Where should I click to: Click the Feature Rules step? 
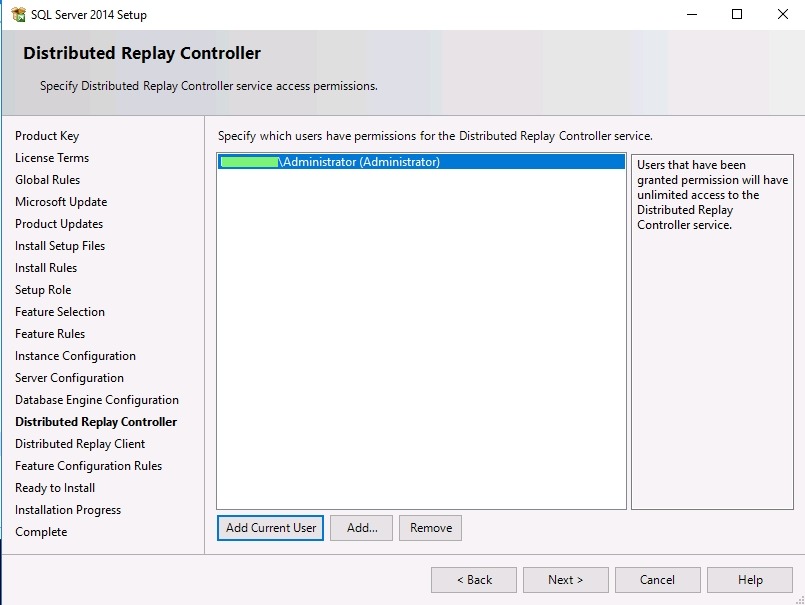tap(50, 334)
